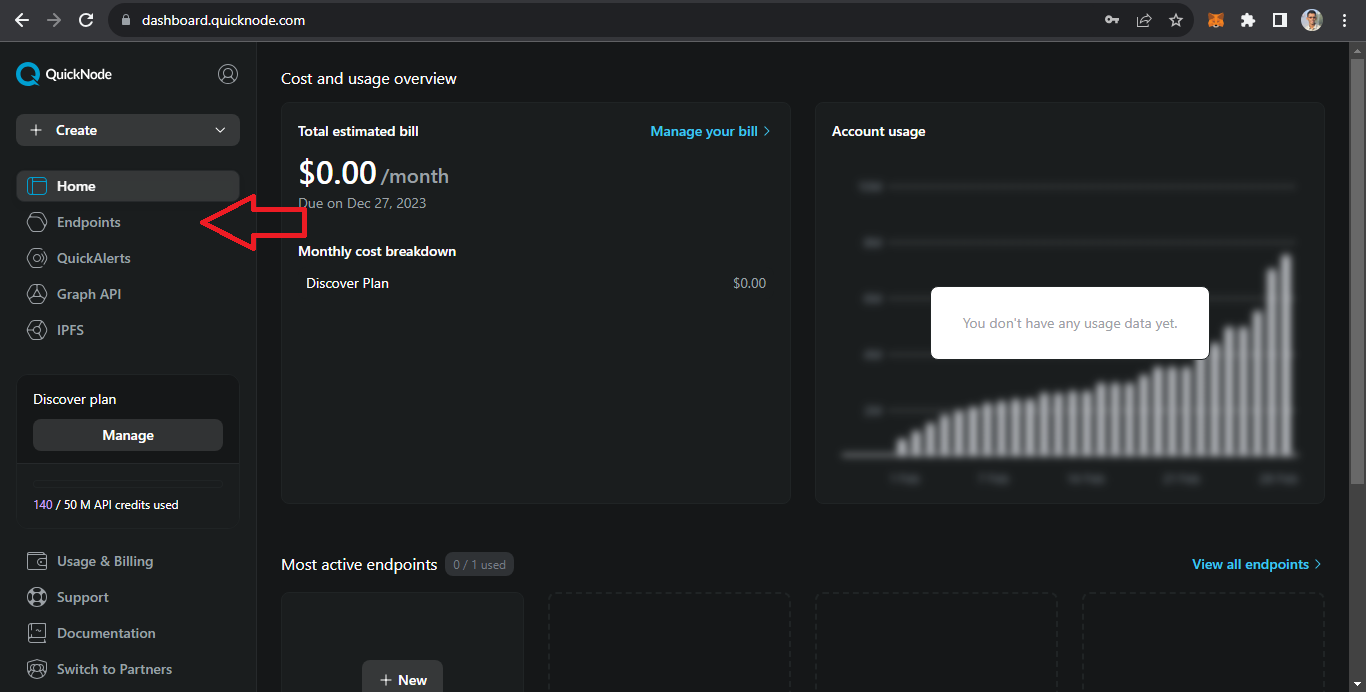Image resolution: width=1366 pixels, height=692 pixels.
Task: Click Switch to Partners in sidebar
Action: pyautogui.click(x=114, y=669)
